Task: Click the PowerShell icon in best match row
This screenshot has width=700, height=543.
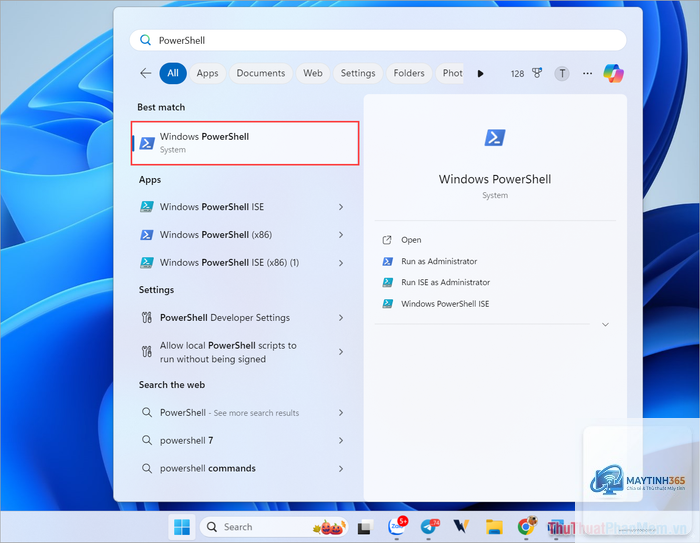Action: [147, 143]
